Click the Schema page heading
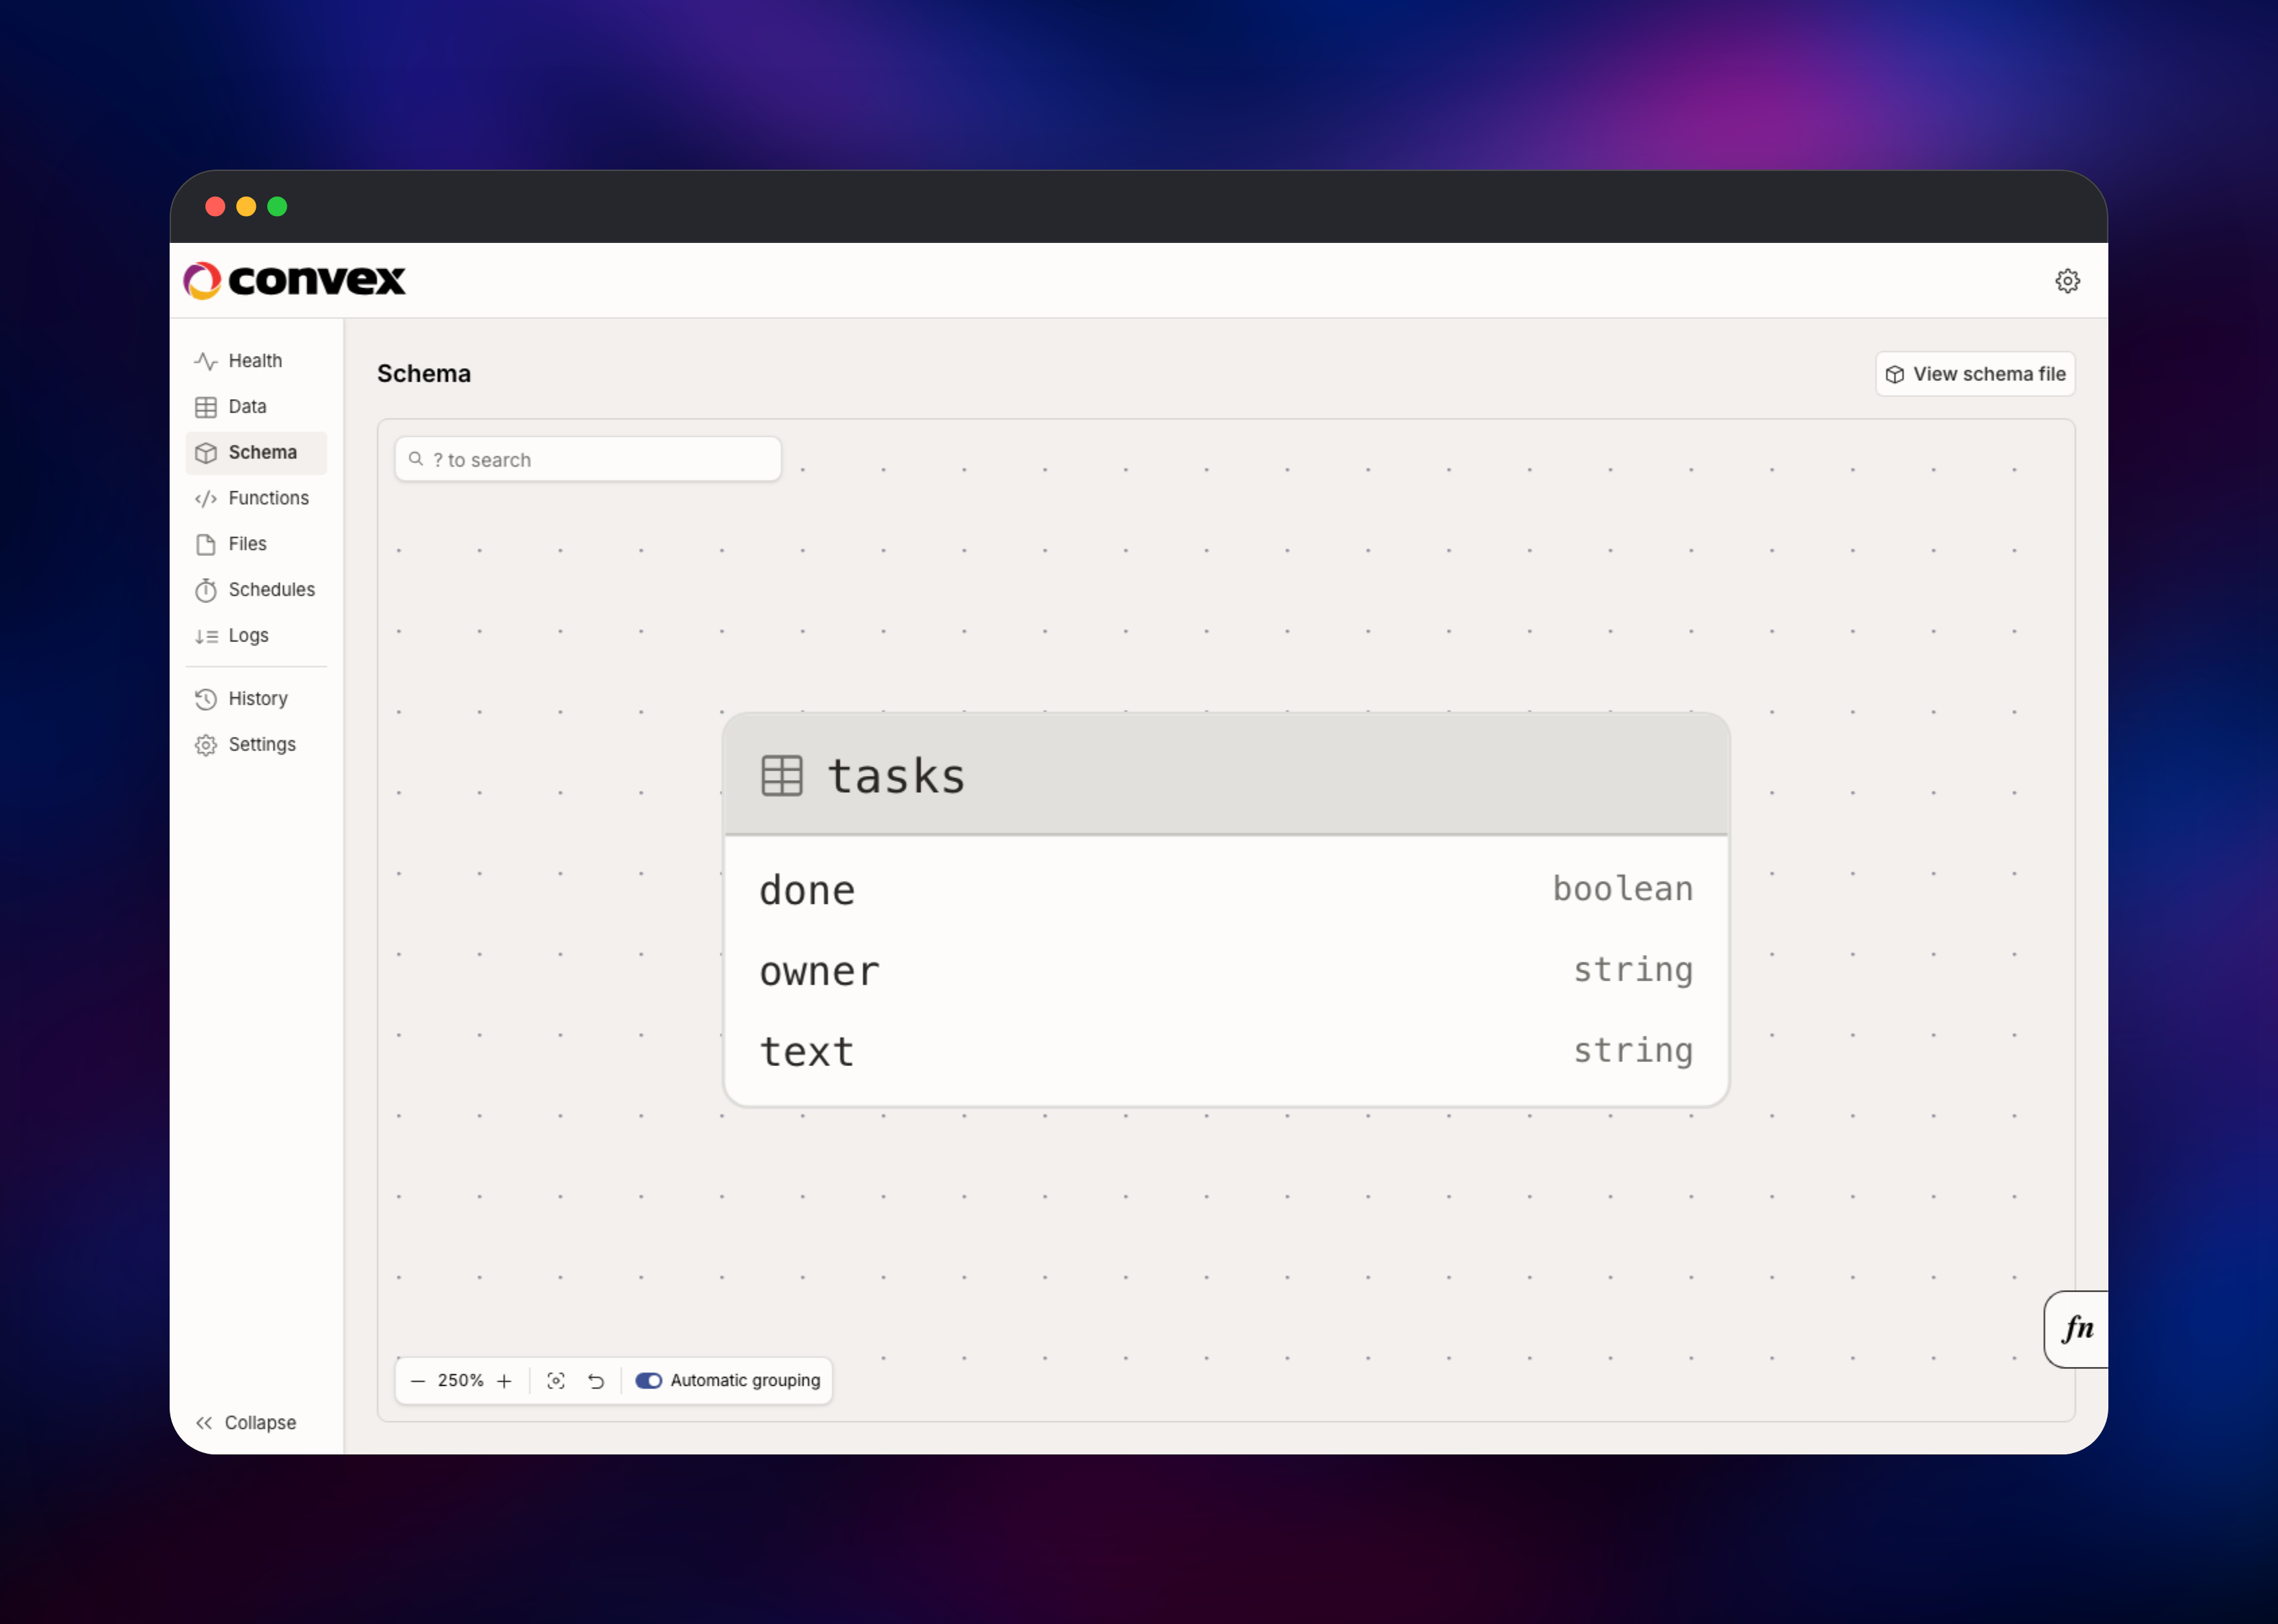This screenshot has height=1624, width=2278. point(424,374)
